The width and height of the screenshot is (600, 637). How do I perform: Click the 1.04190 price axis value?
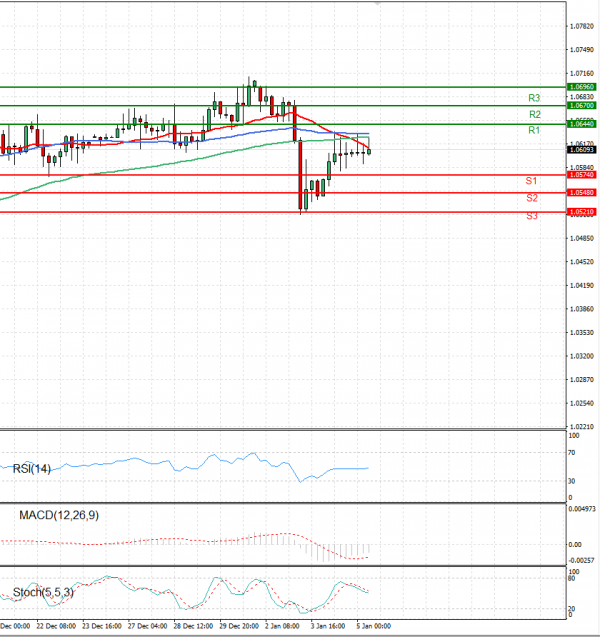coord(582,286)
